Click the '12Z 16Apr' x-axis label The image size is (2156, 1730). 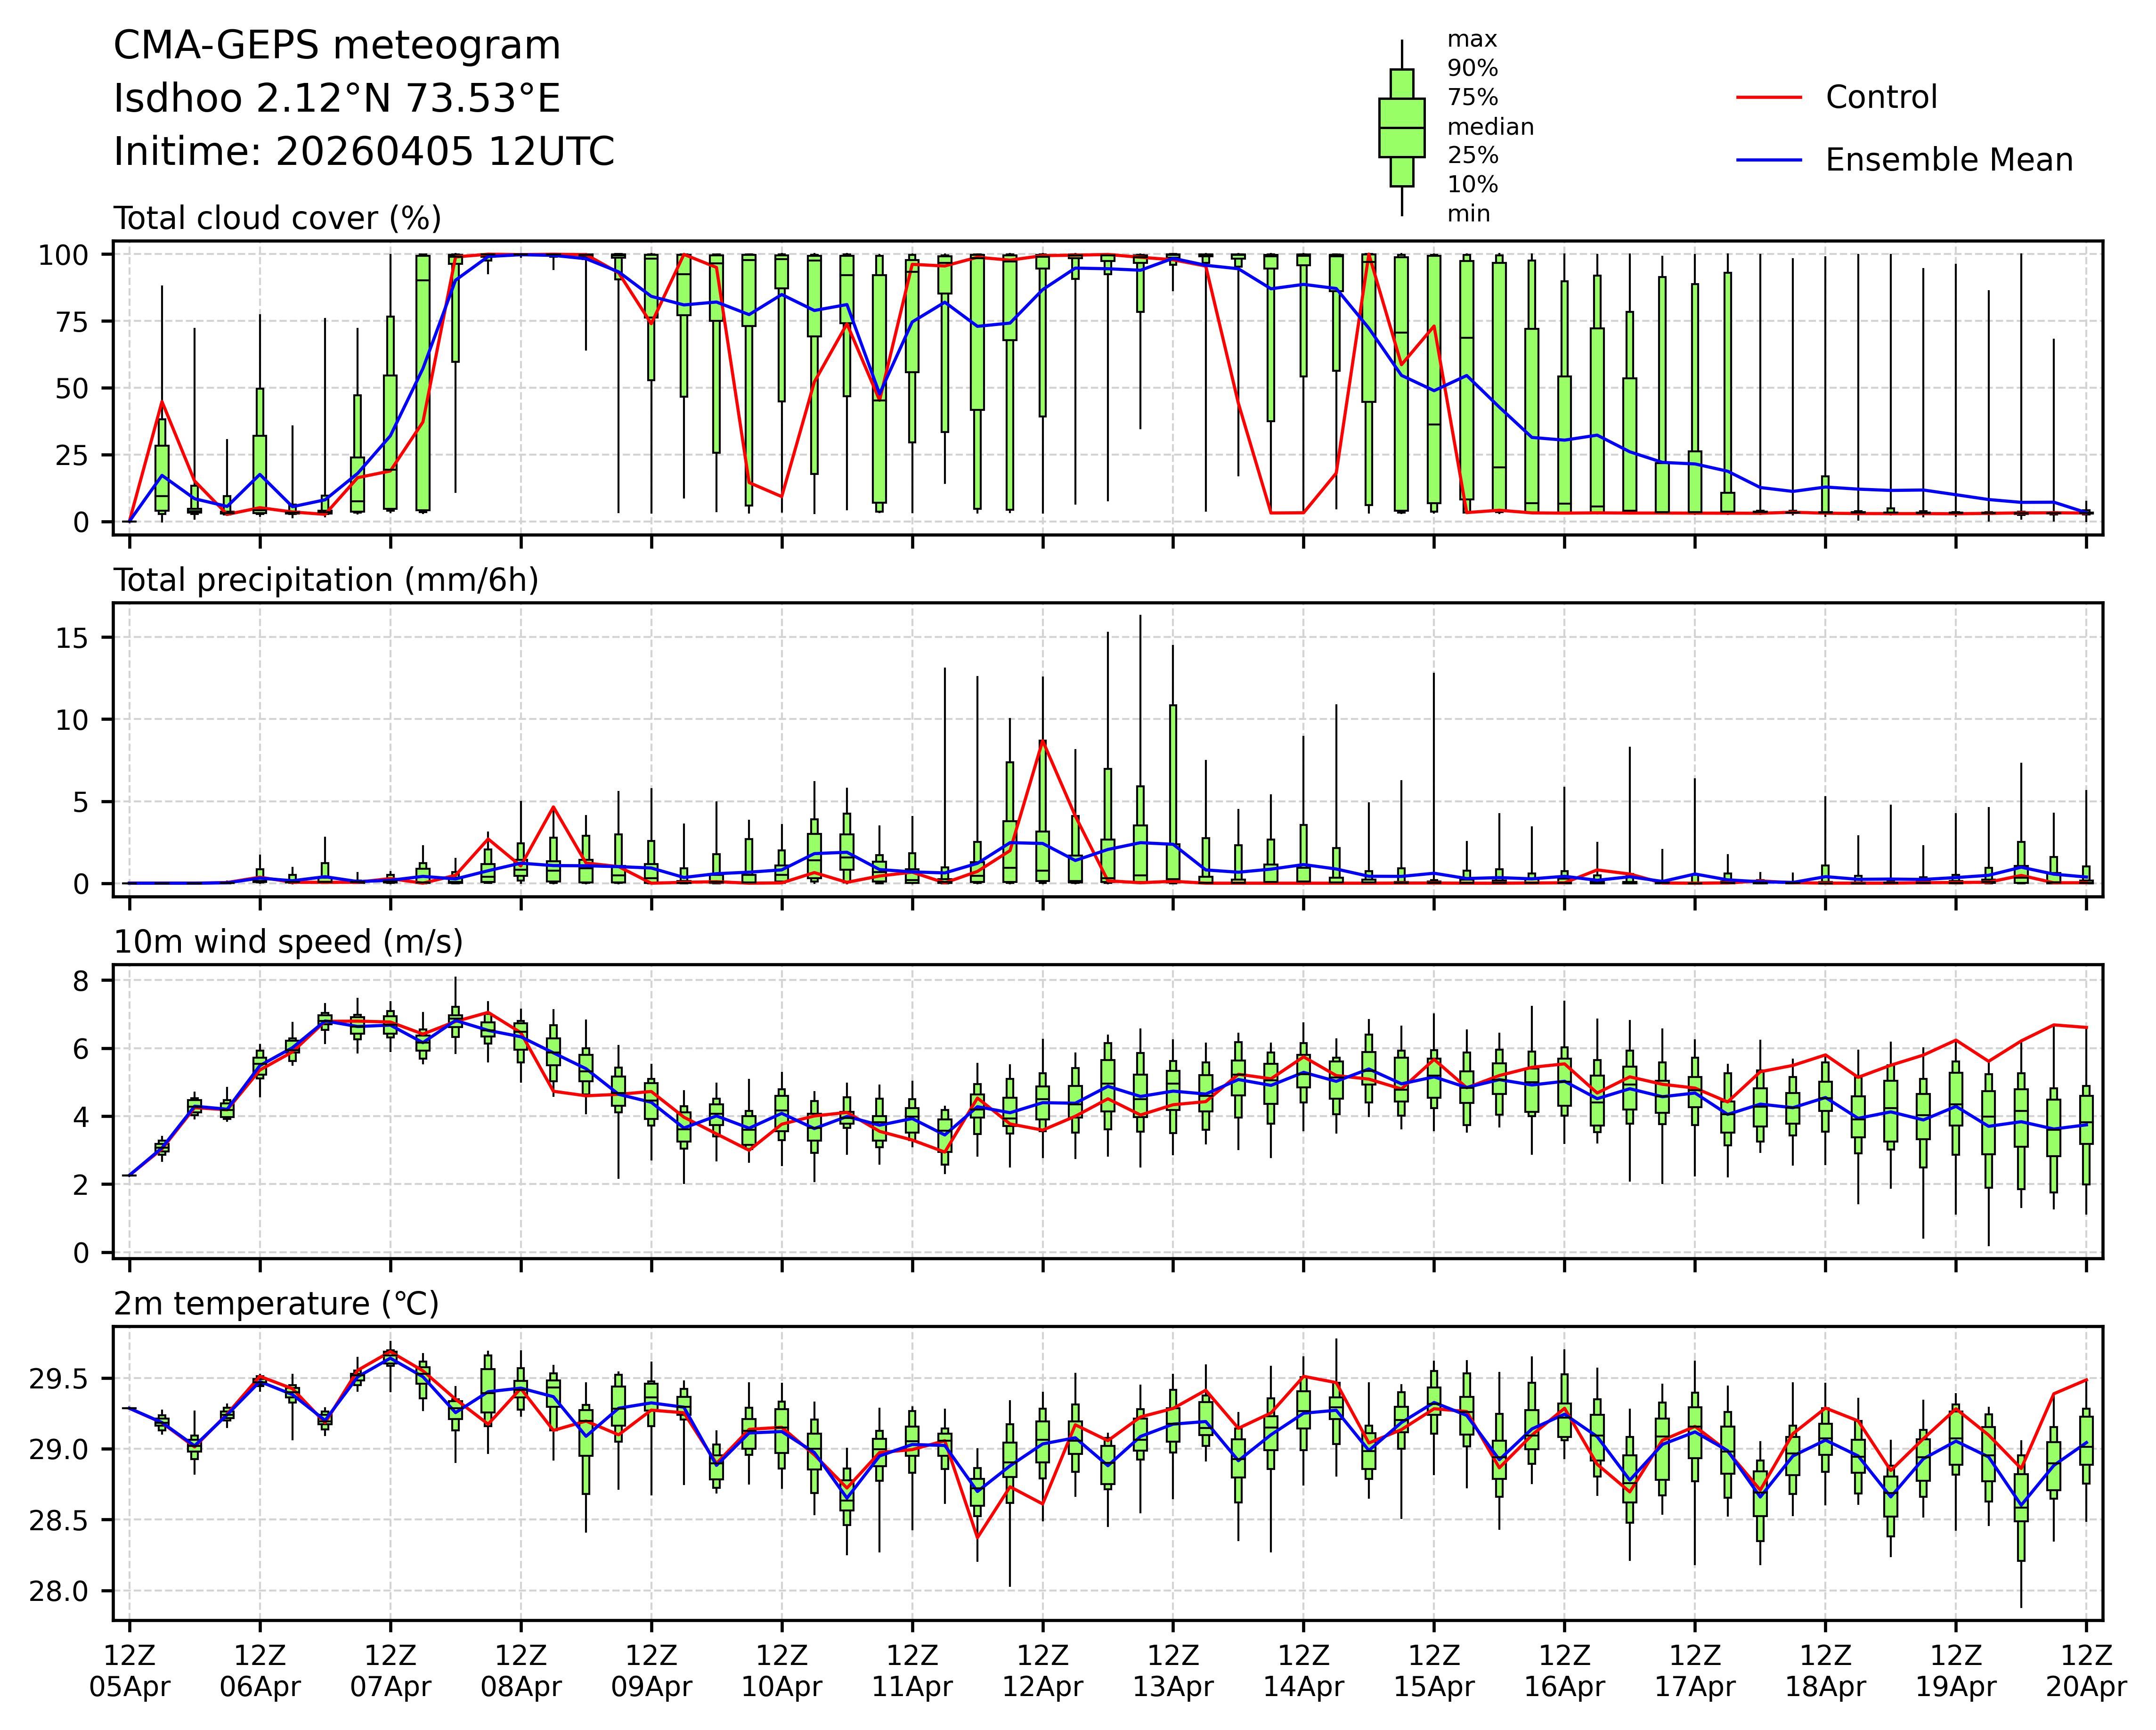[x=1564, y=1670]
